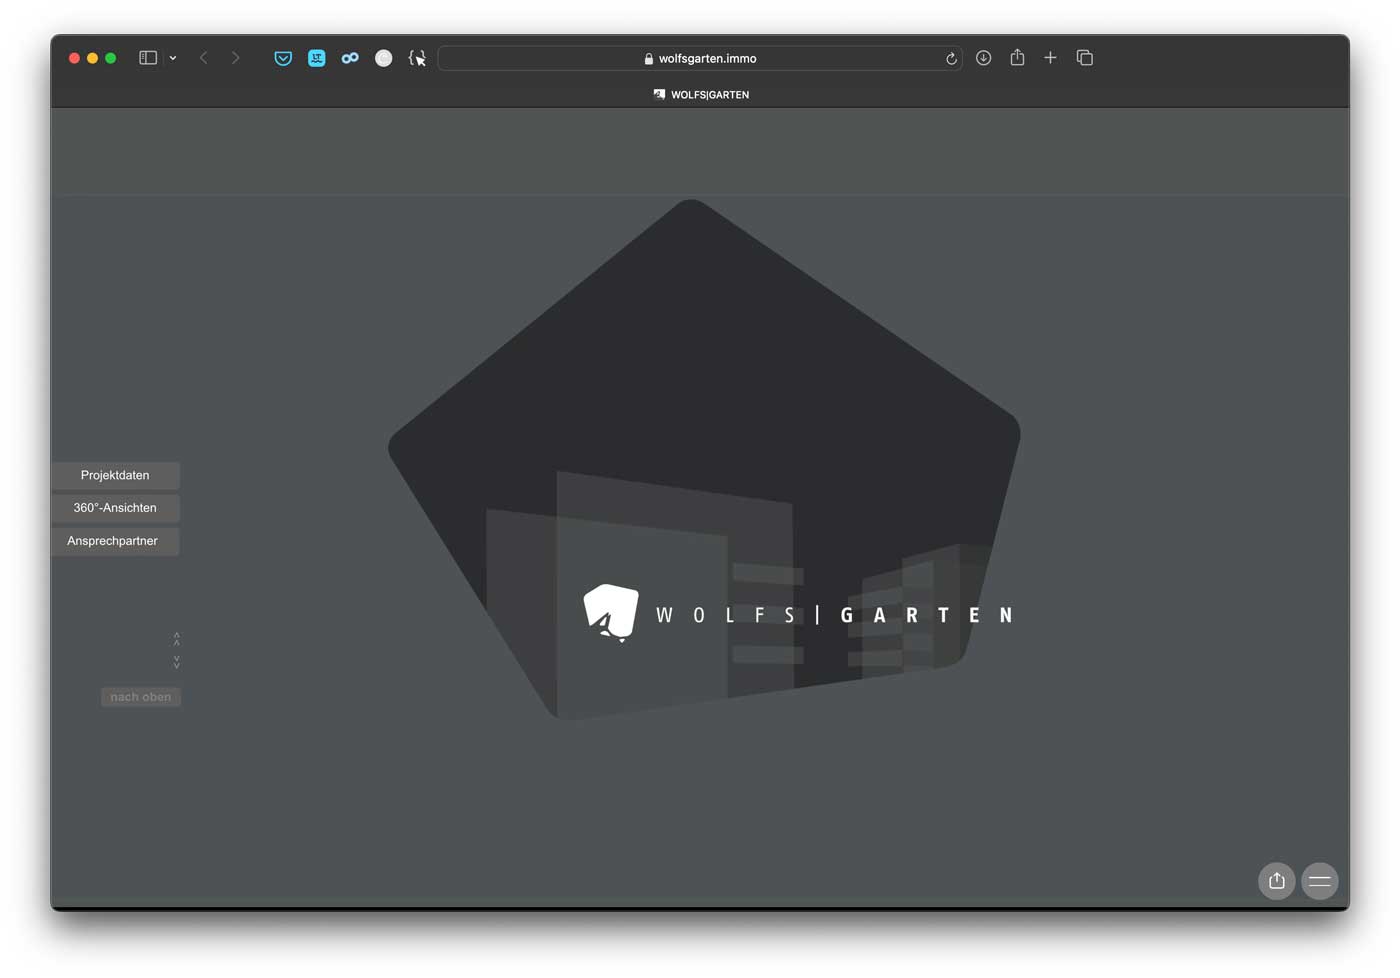Go back to the previous page

[204, 58]
